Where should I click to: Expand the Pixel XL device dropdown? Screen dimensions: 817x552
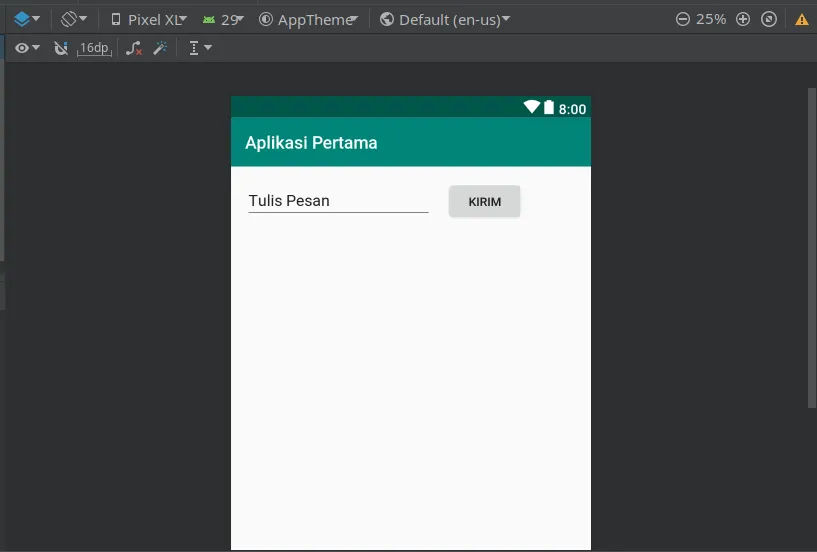148,20
